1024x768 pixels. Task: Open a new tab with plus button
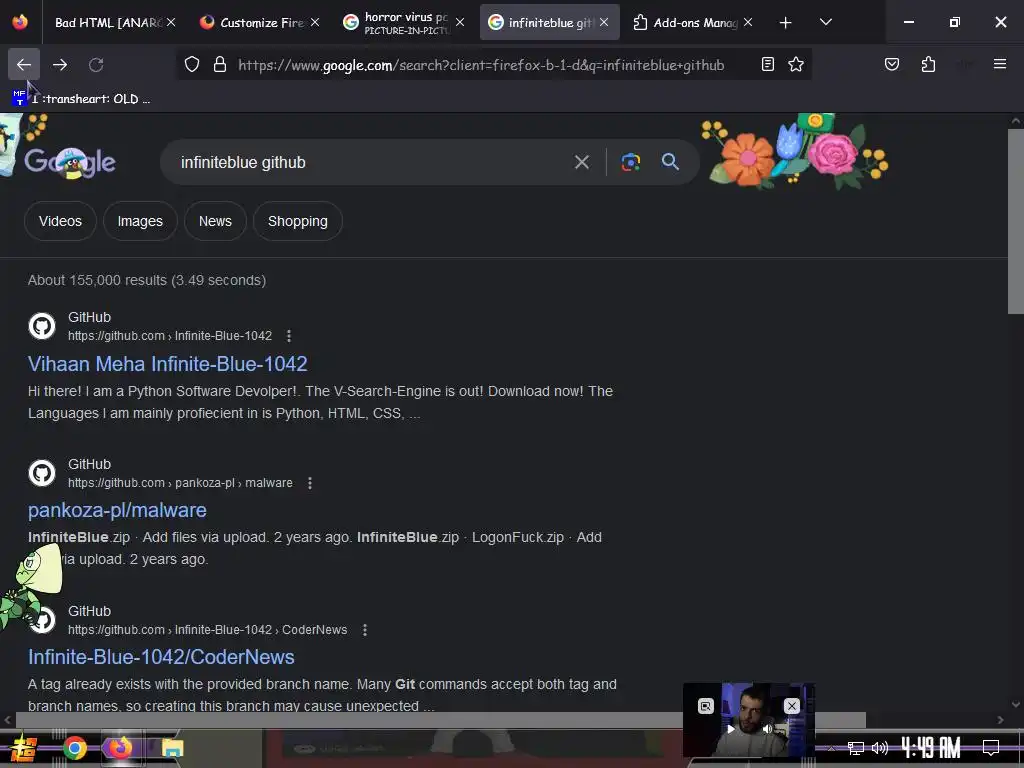tap(786, 23)
